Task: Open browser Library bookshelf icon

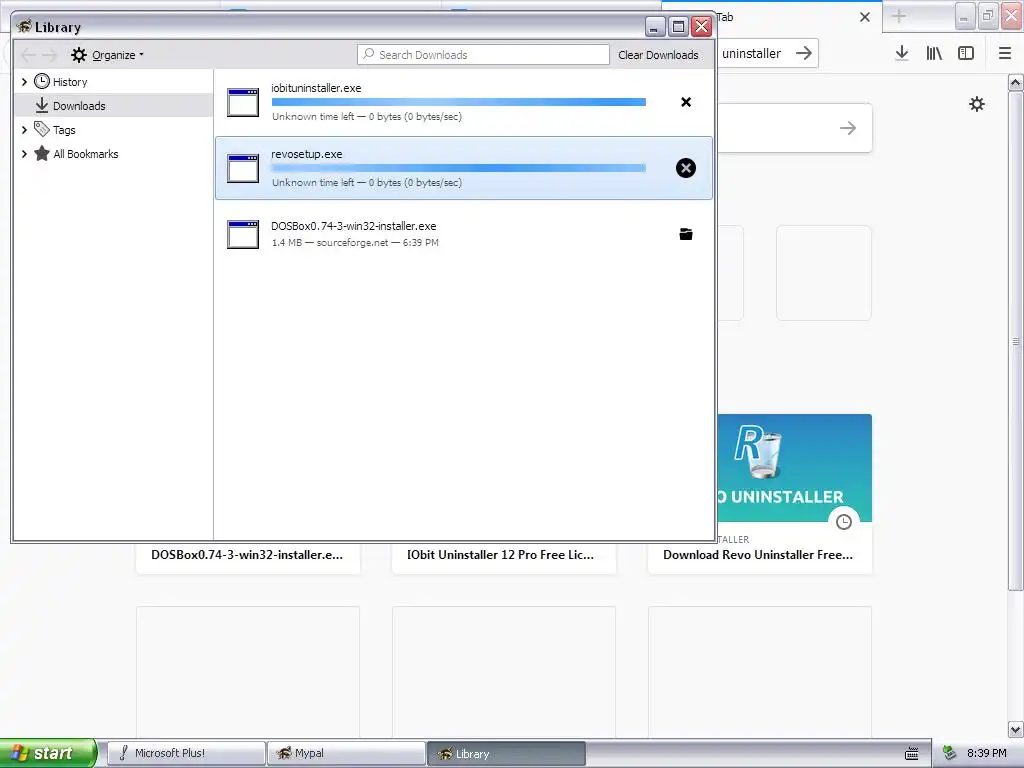Action: pos(934,54)
